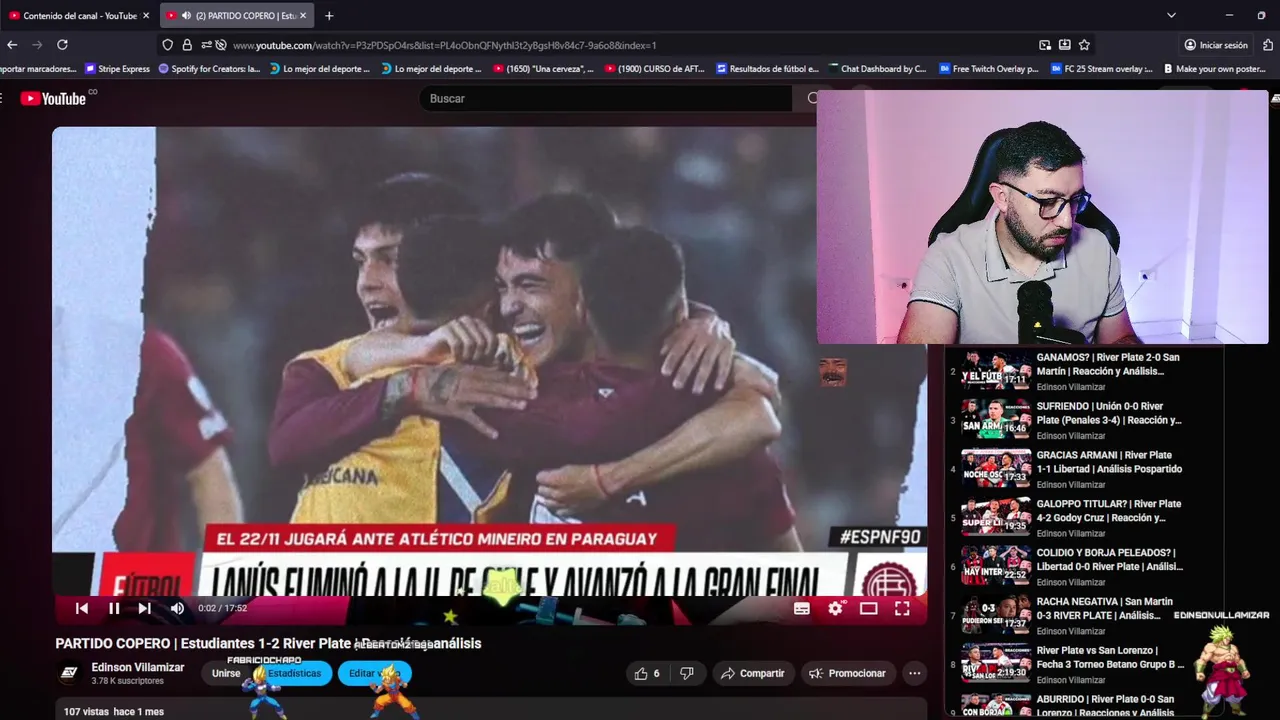Play GALOPPO TITULAR? River Plate 4-2 thumbnail

pos(996,516)
